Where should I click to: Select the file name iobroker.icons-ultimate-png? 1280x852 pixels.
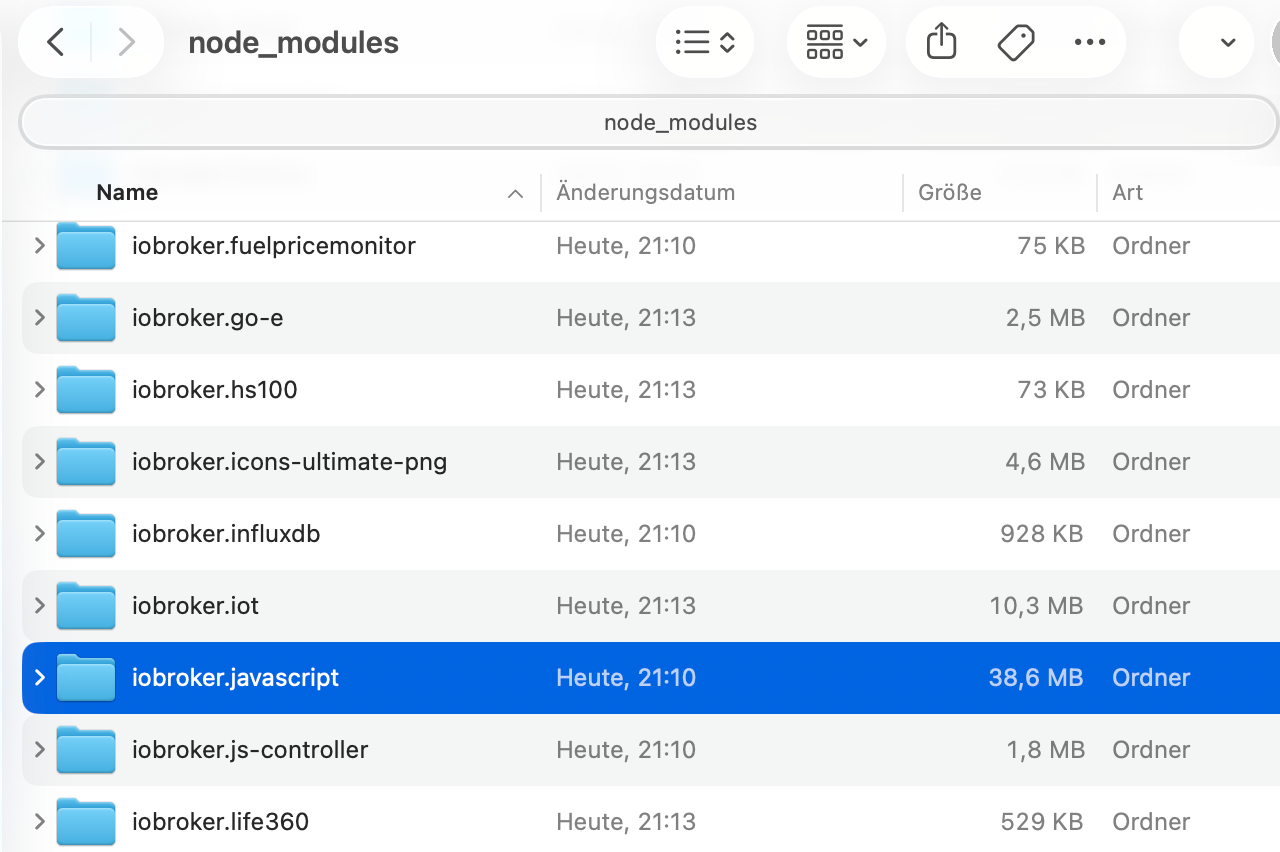[x=289, y=461]
